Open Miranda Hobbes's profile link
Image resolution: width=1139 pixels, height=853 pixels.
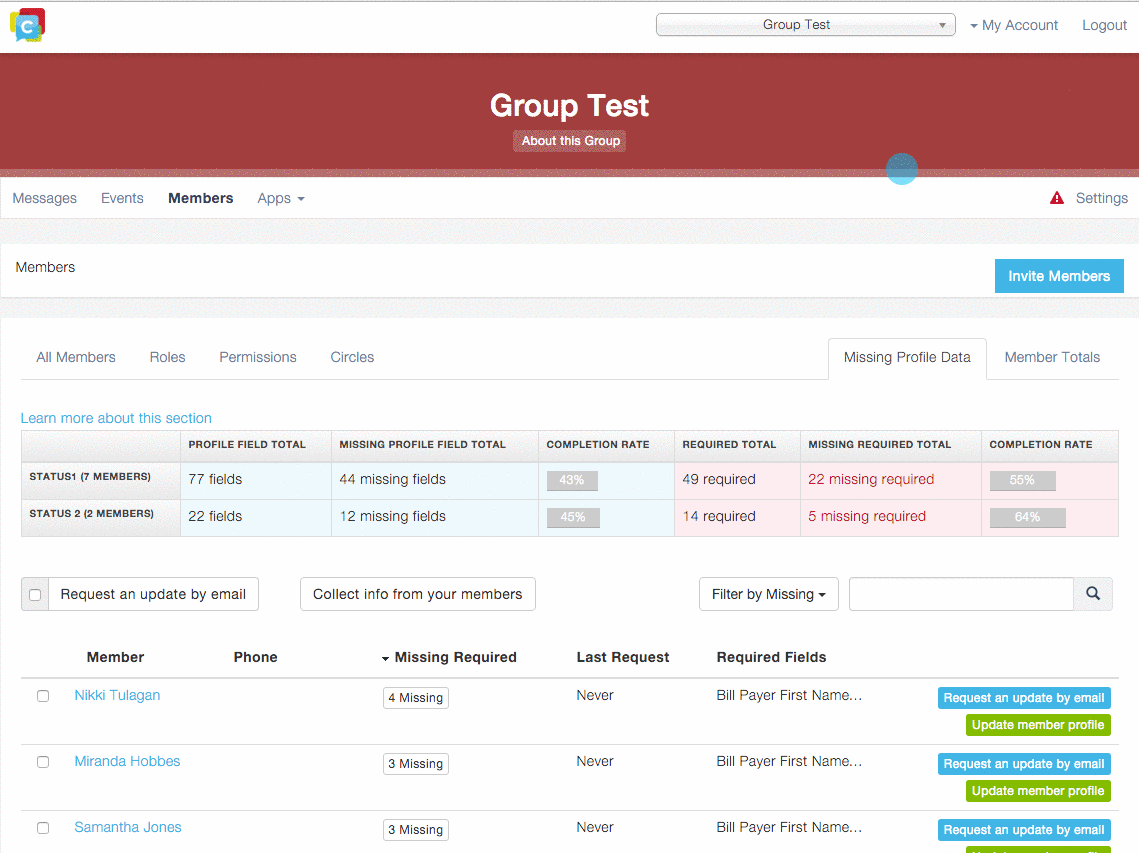pyautogui.click(x=127, y=761)
